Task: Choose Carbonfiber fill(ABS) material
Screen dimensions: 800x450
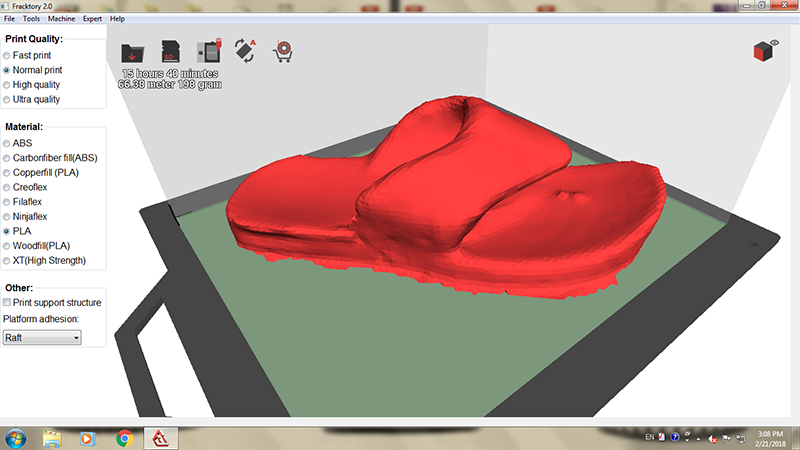Action: tap(50, 158)
